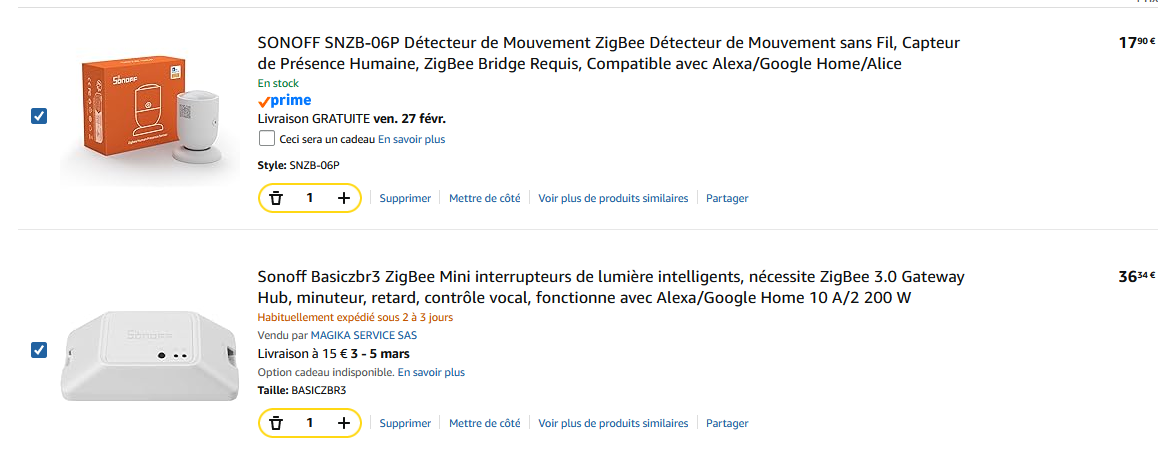
Task: Click 'Mettre de côté' for SNZB-06P detector
Action: (484, 198)
